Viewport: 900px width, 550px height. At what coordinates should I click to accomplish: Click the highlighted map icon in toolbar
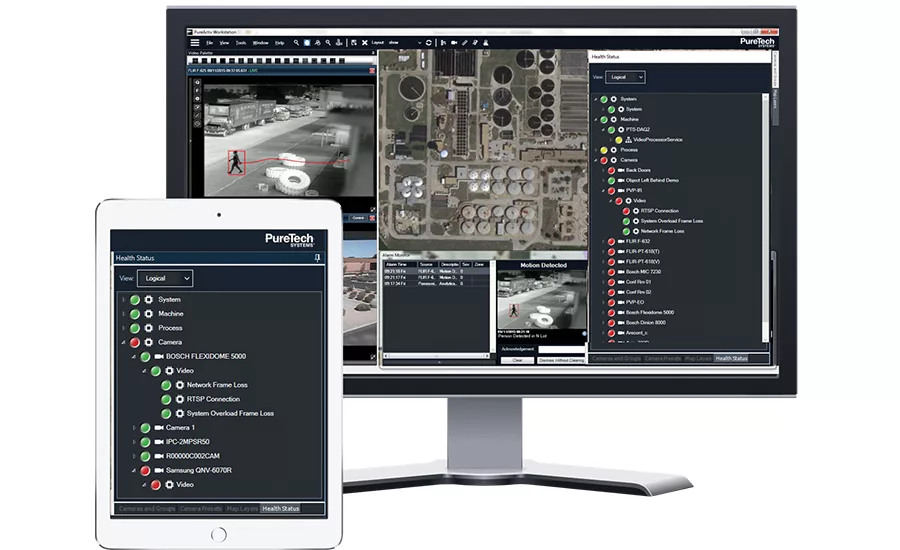coord(307,42)
